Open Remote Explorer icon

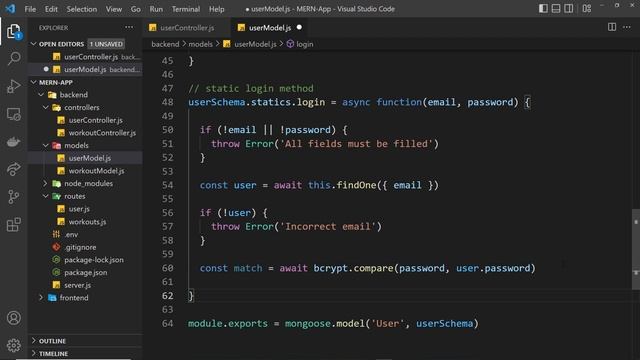13,115
